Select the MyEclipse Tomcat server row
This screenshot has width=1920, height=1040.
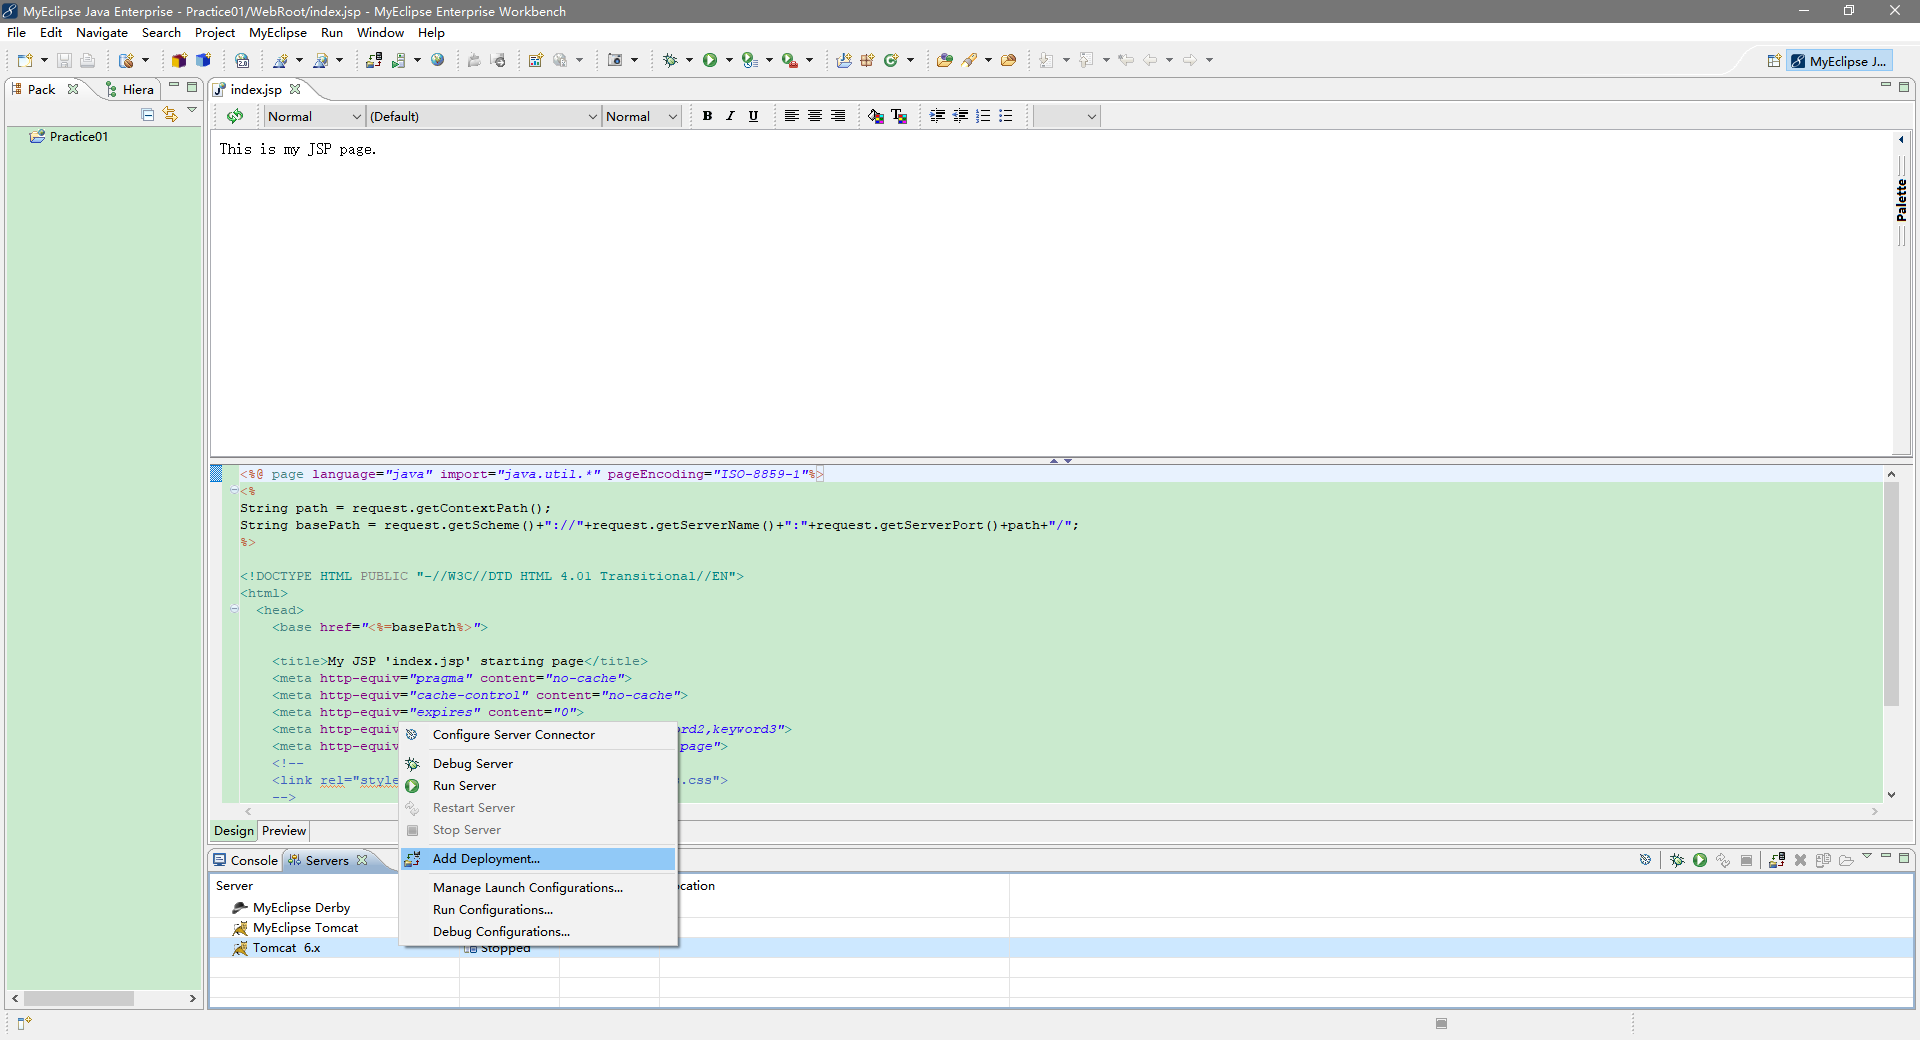[305, 928]
